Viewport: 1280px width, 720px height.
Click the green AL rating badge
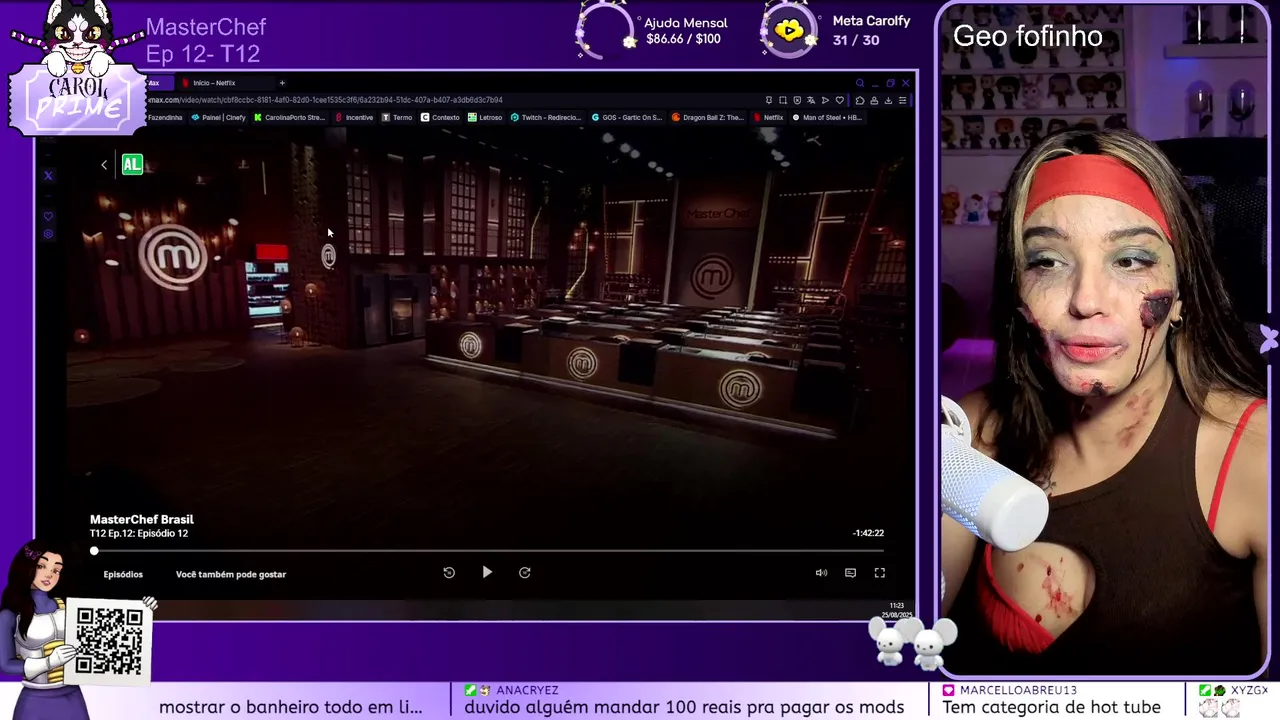pos(132,165)
